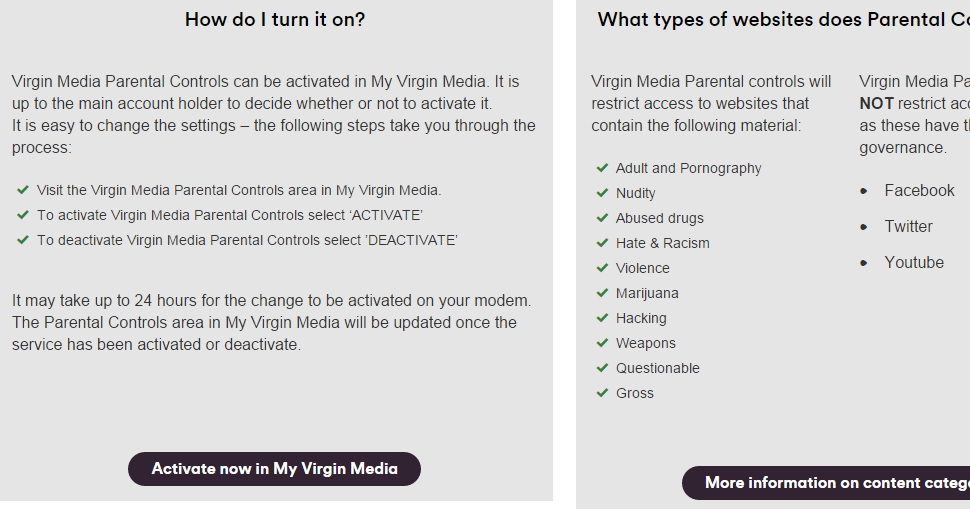Click the tick icon beside Questionable

[602, 368]
